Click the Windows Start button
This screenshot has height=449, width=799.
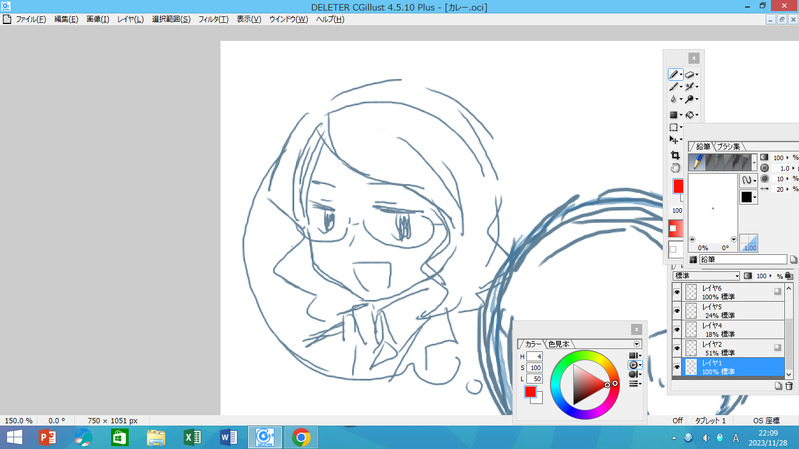14,437
